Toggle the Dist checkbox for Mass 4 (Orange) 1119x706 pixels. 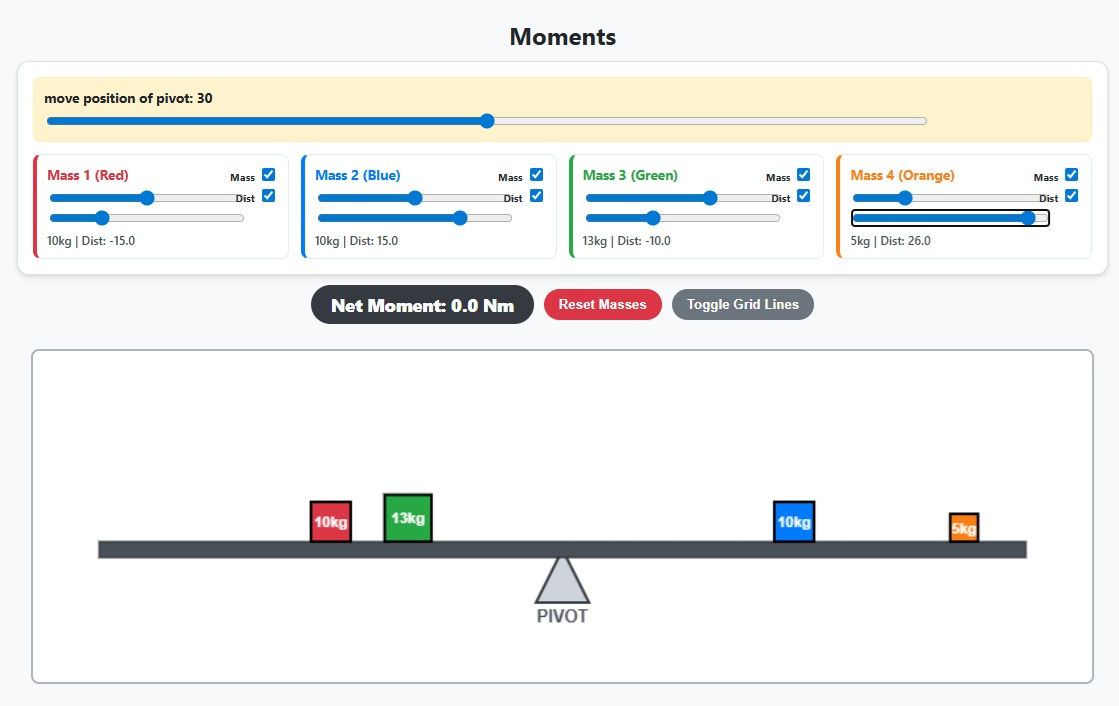click(1072, 195)
